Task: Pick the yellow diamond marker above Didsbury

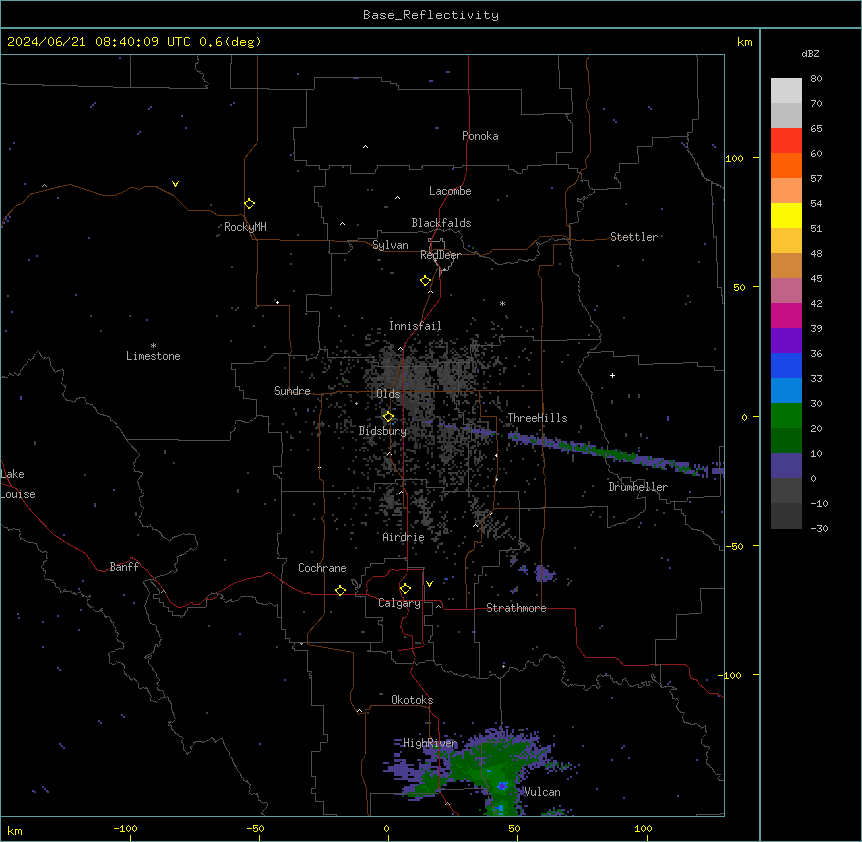Action: click(x=389, y=417)
